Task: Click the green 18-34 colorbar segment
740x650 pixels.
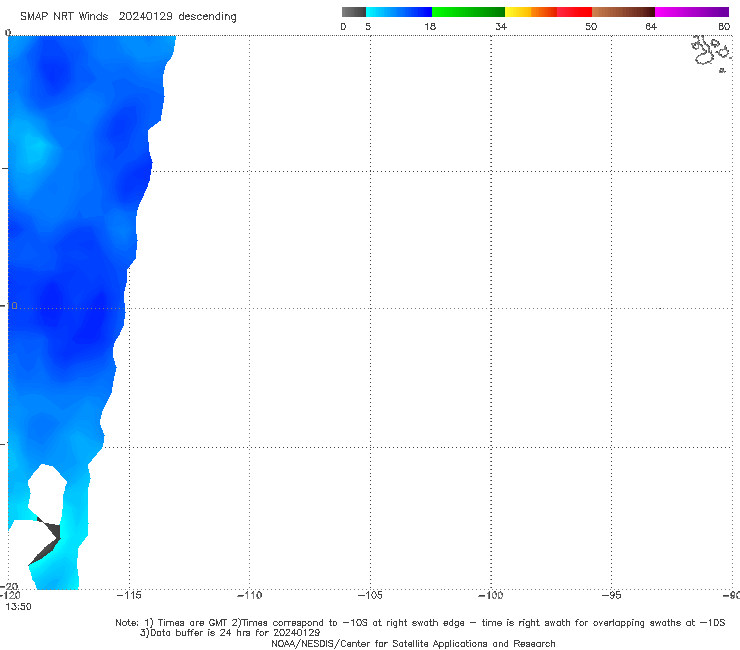Action: [468, 12]
